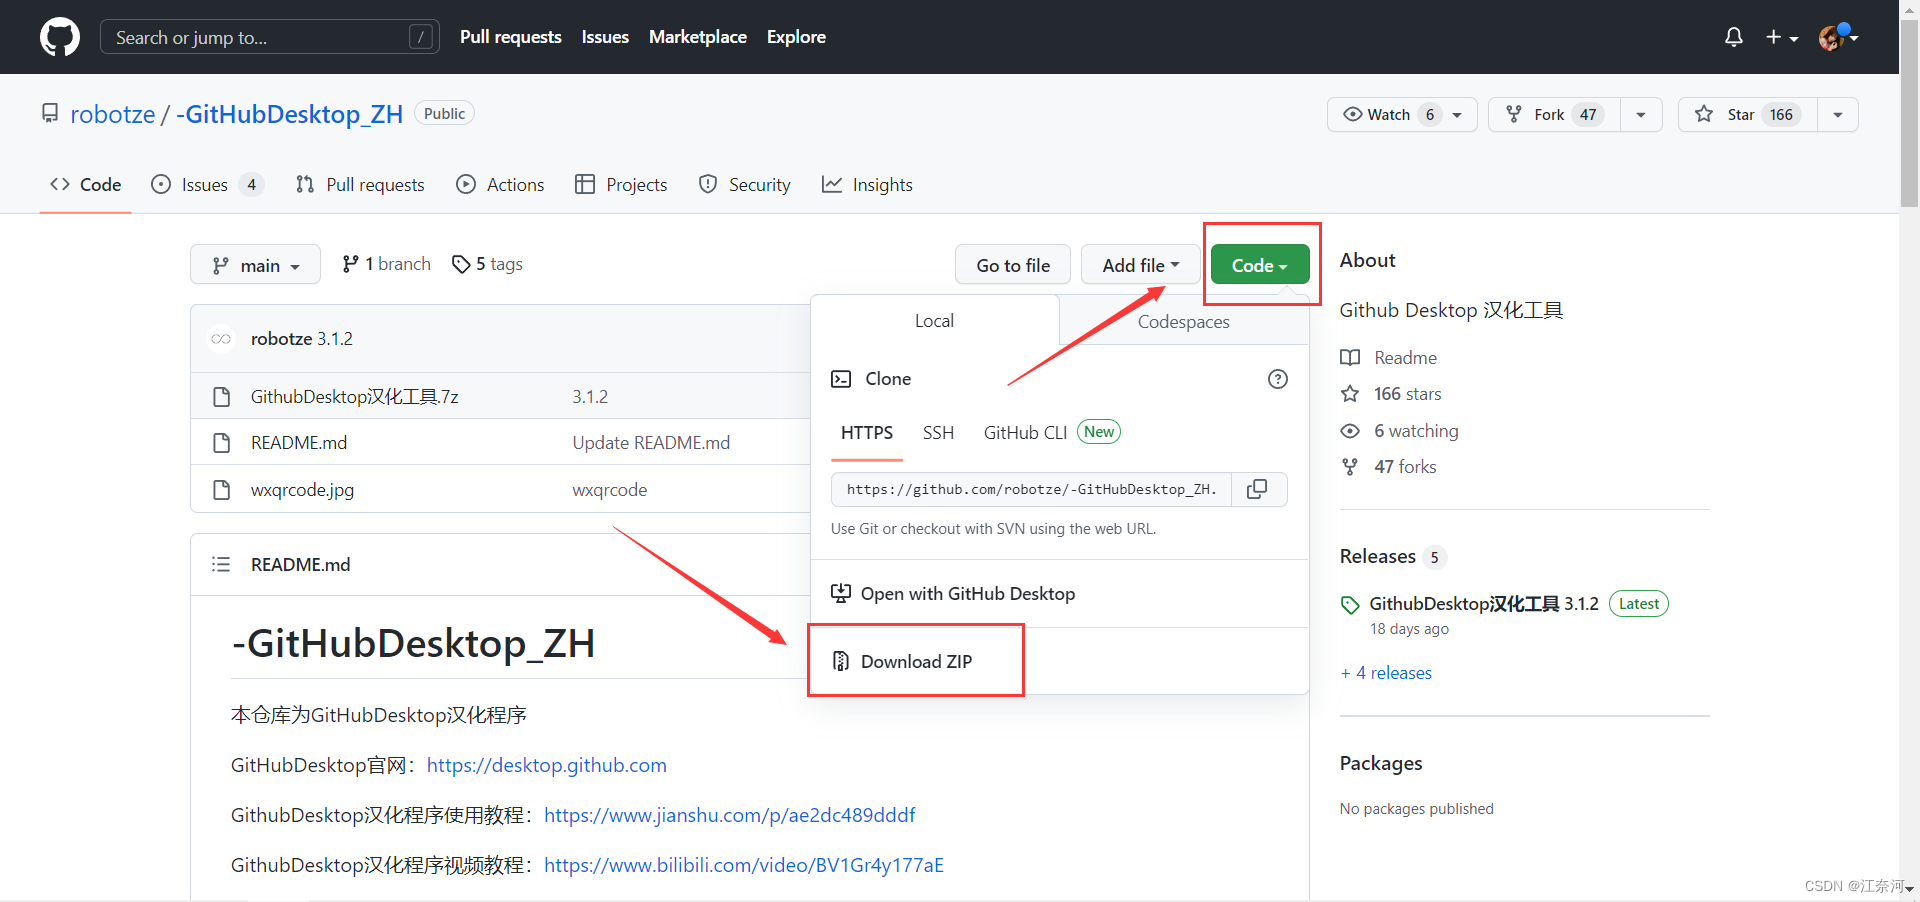Copy the HTTPS clone URL
The height and width of the screenshot is (902, 1920).
[x=1258, y=489]
